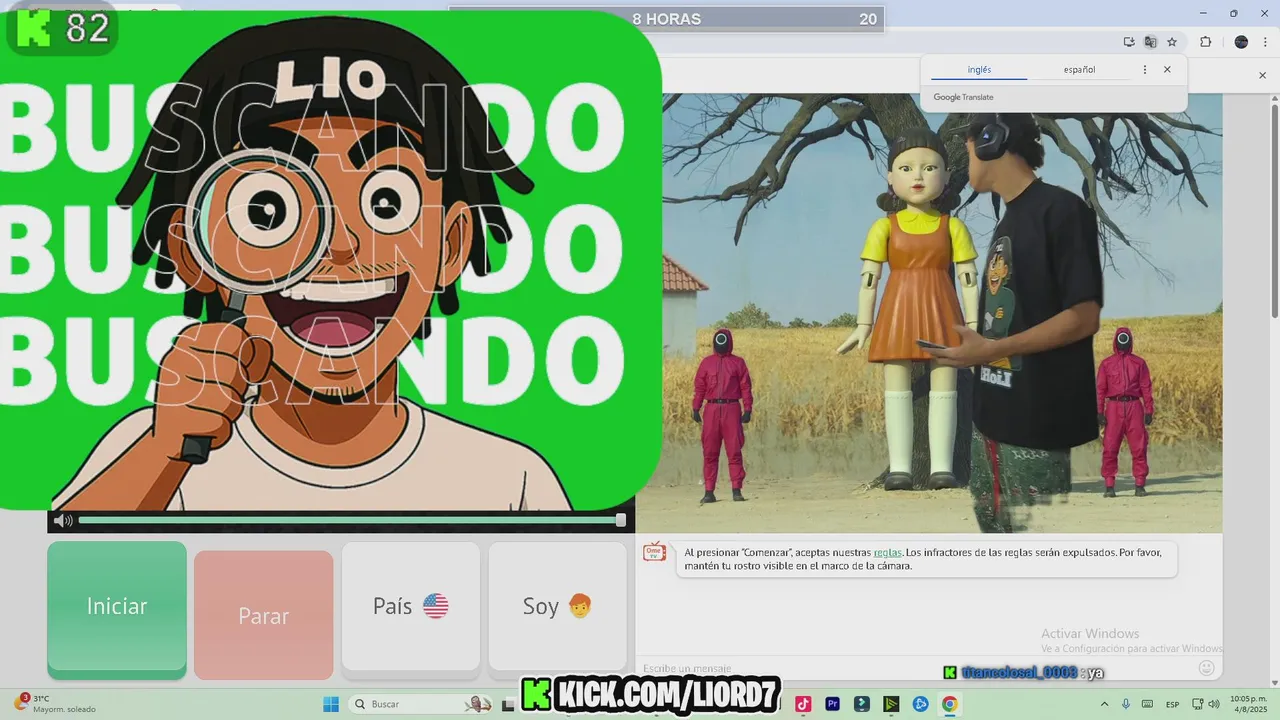Switch to Google Chrome in the taskbar
The height and width of the screenshot is (720, 1280).
(949, 704)
